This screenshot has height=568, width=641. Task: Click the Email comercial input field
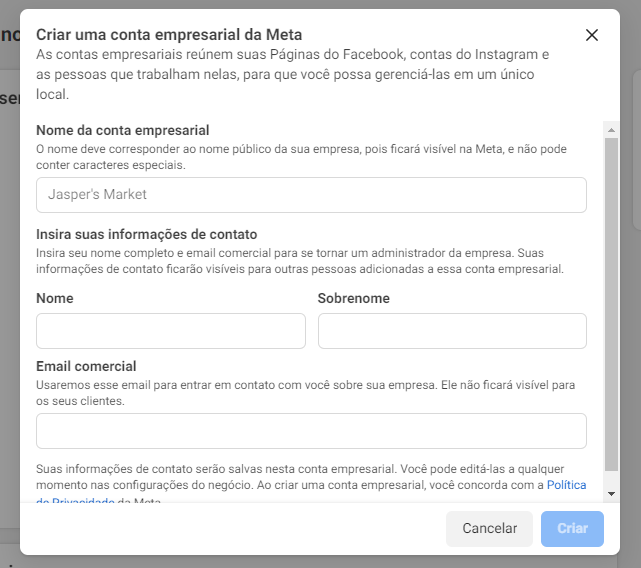click(311, 431)
